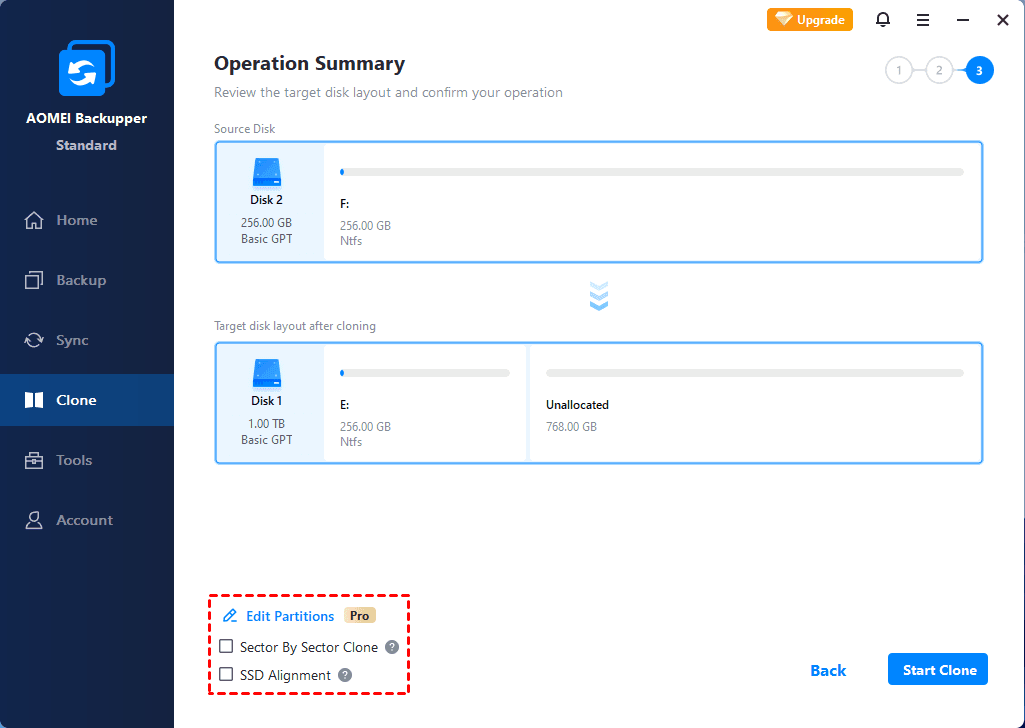Click the Backup stacked squares icon
Screen dimensions: 1025x728
(34, 280)
